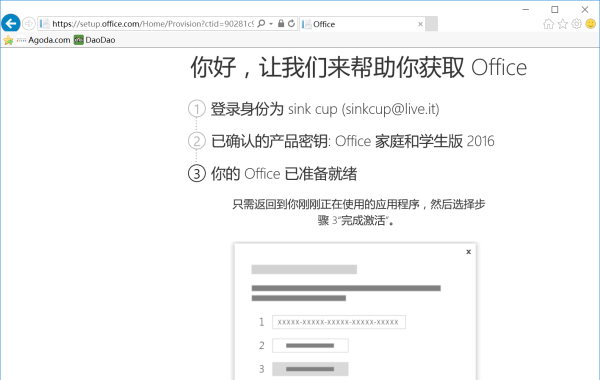Click step 2 circle number icon

197,141
